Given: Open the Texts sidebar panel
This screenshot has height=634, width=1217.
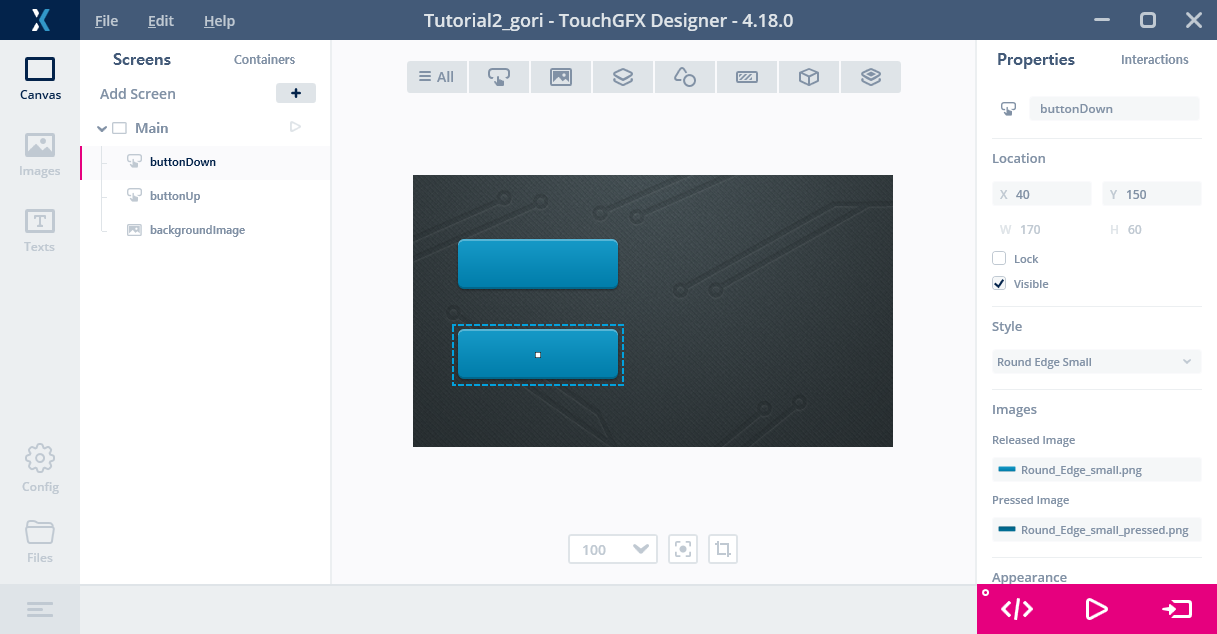Looking at the screenshot, I should [x=40, y=231].
